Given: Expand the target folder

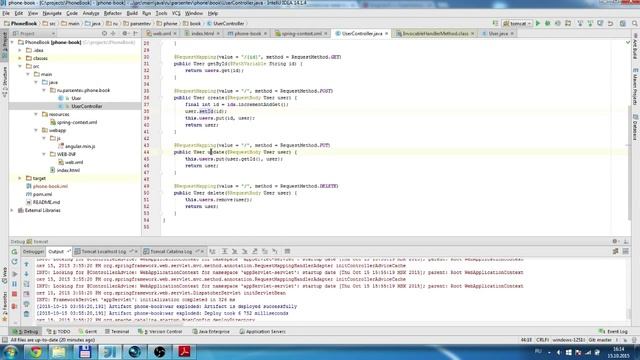Looking at the screenshot, I should coord(20,178).
